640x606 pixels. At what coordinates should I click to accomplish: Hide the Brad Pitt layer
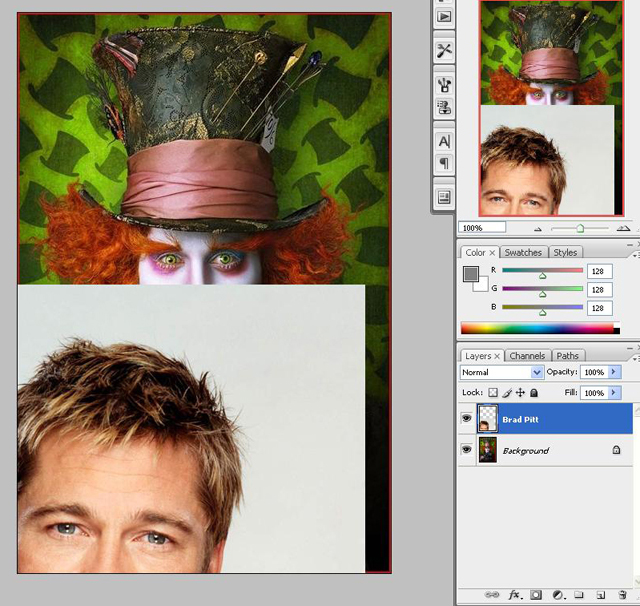[x=467, y=418]
